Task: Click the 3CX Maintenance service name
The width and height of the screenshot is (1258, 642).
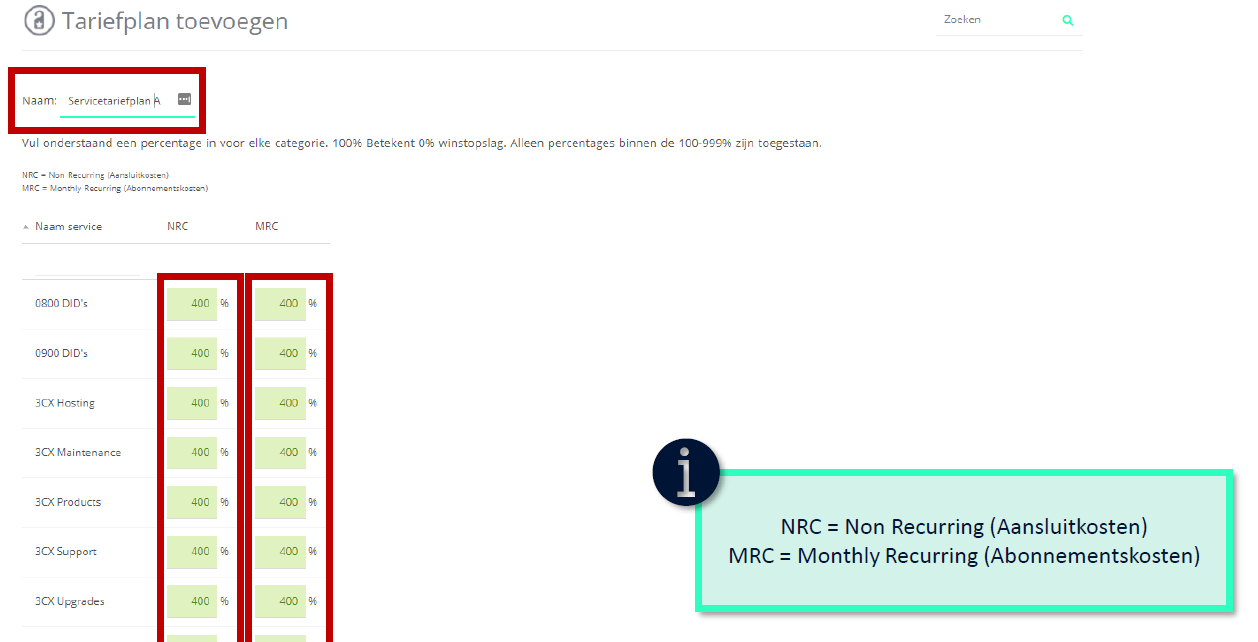Action: (x=78, y=452)
